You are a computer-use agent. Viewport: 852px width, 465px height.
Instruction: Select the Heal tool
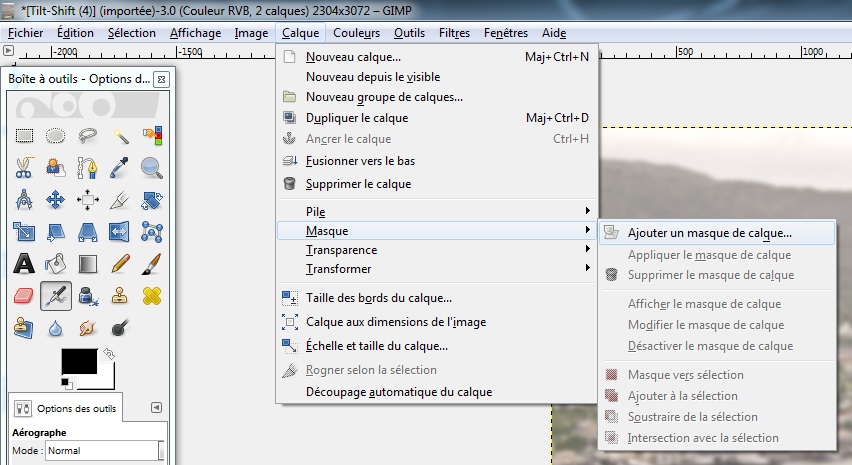click(x=151, y=296)
